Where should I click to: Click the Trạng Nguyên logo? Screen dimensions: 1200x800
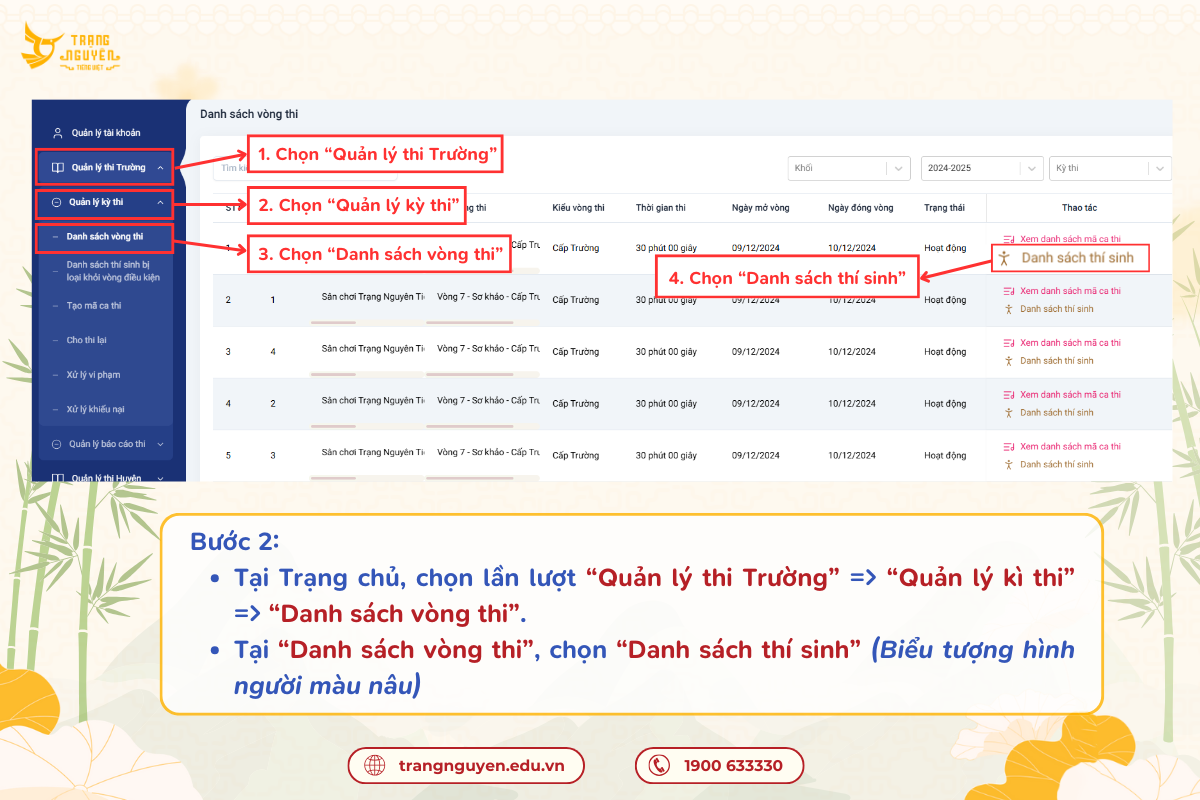click(73, 48)
